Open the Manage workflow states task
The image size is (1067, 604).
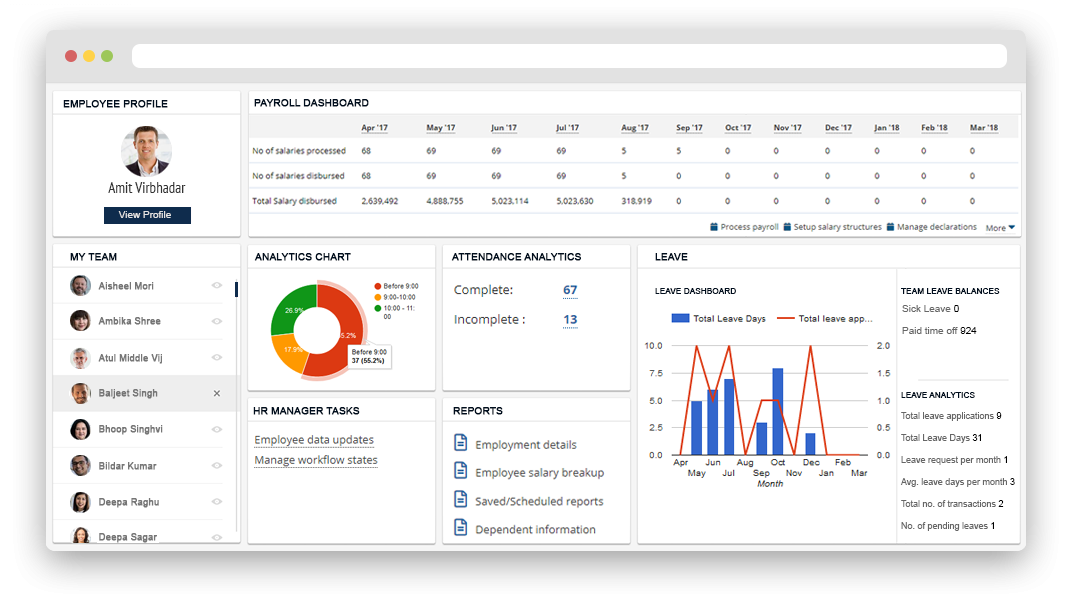(316, 460)
